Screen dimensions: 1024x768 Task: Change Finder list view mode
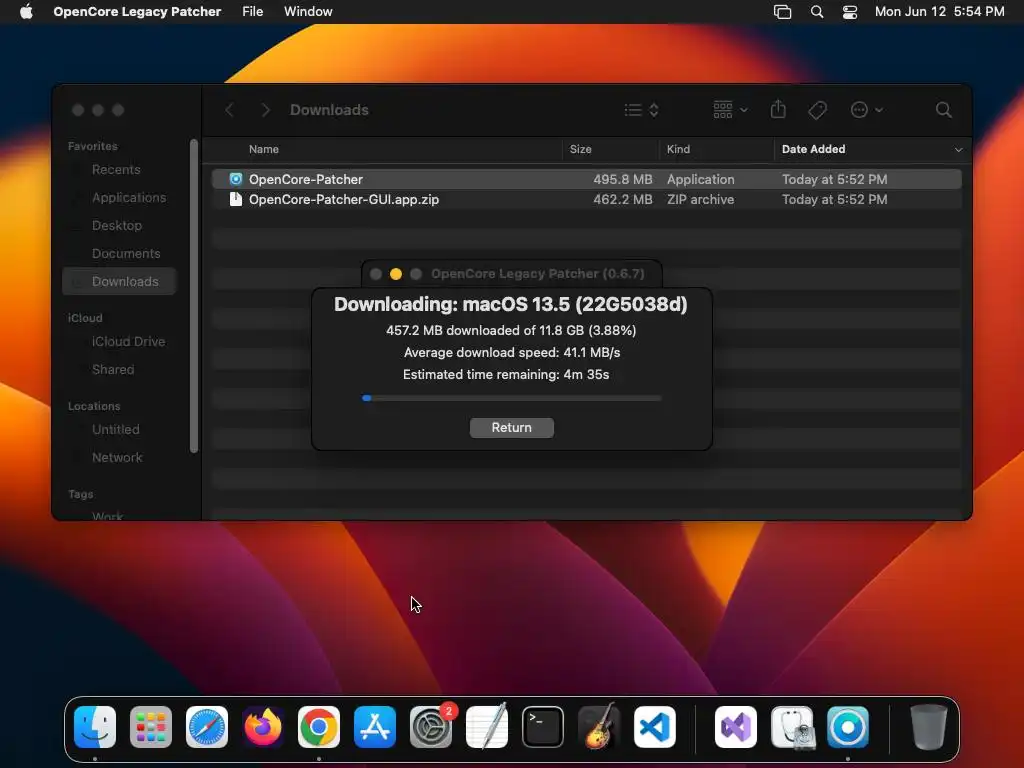[x=641, y=110]
